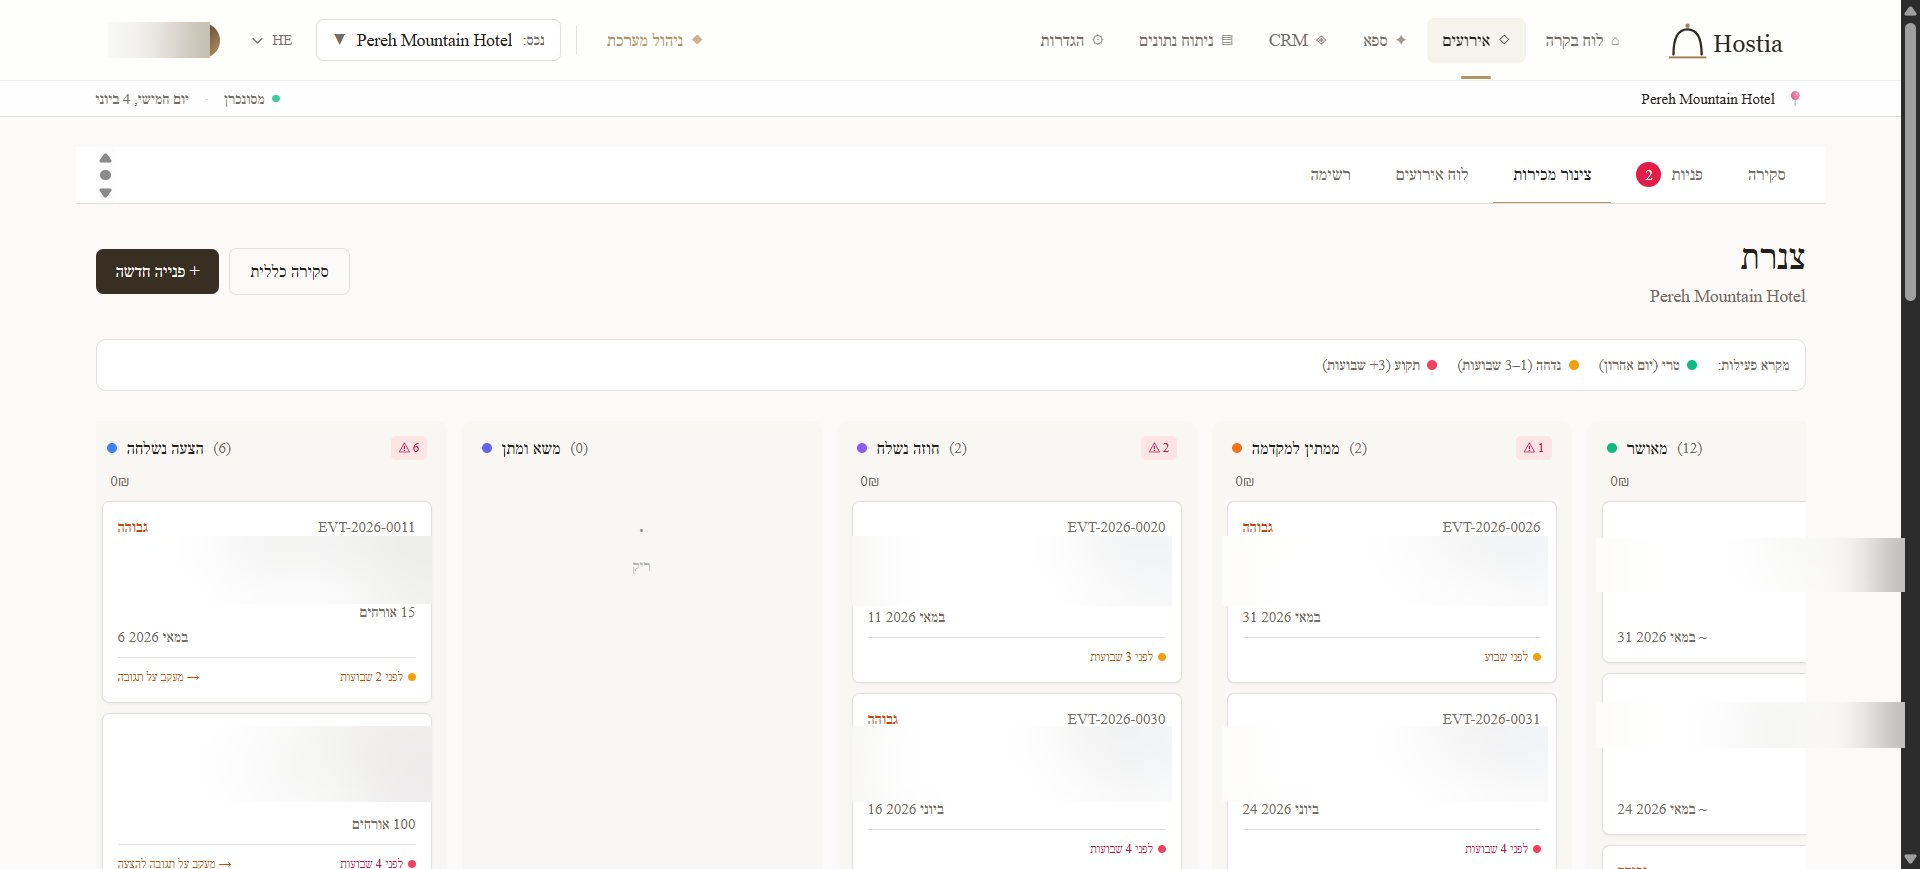Switch to the לוח אירועים tab
Image resolution: width=1920 pixels, height=869 pixels.
tap(1432, 175)
